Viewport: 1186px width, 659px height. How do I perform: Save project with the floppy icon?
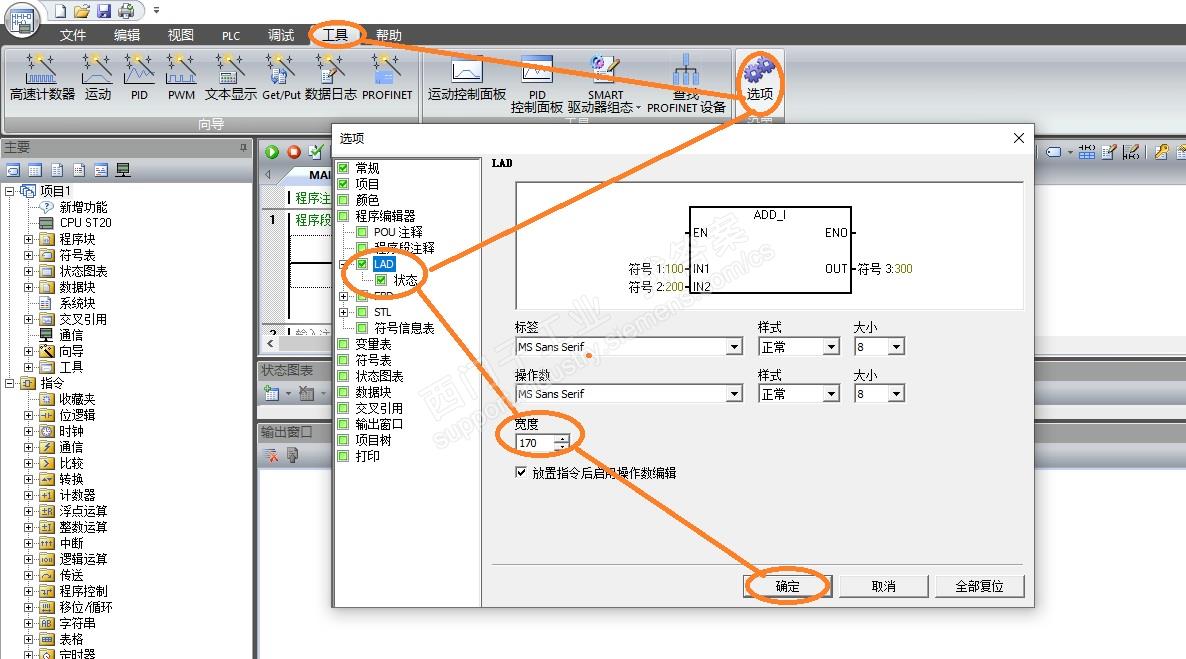104,11
